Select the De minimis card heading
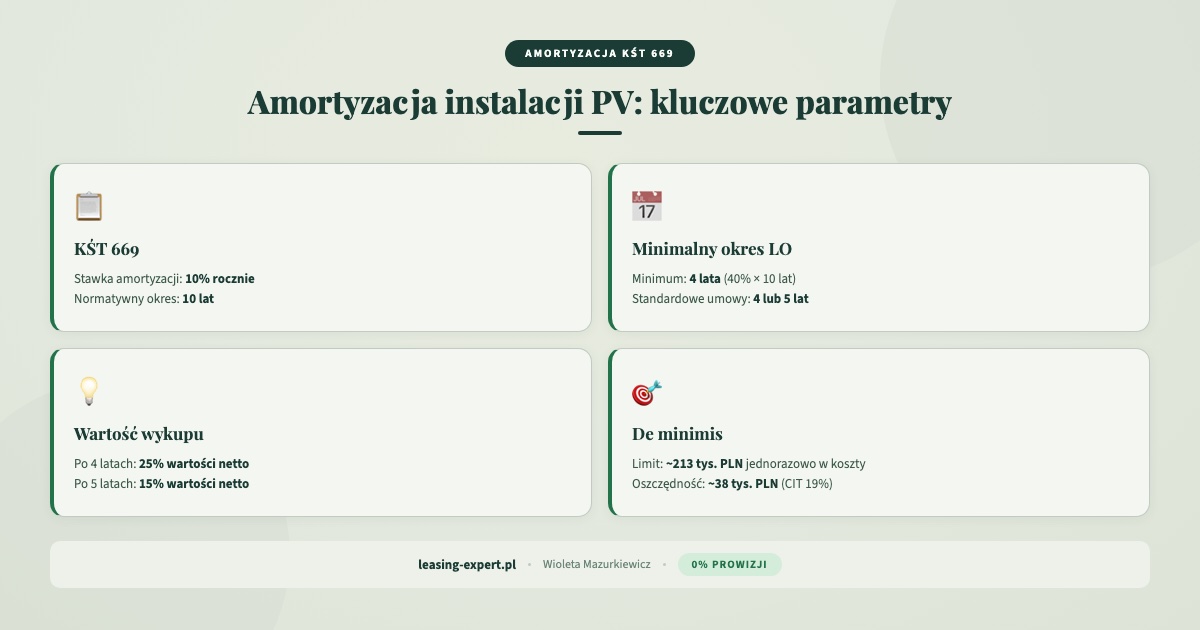Screen dimensions: 1200x630 676,434
